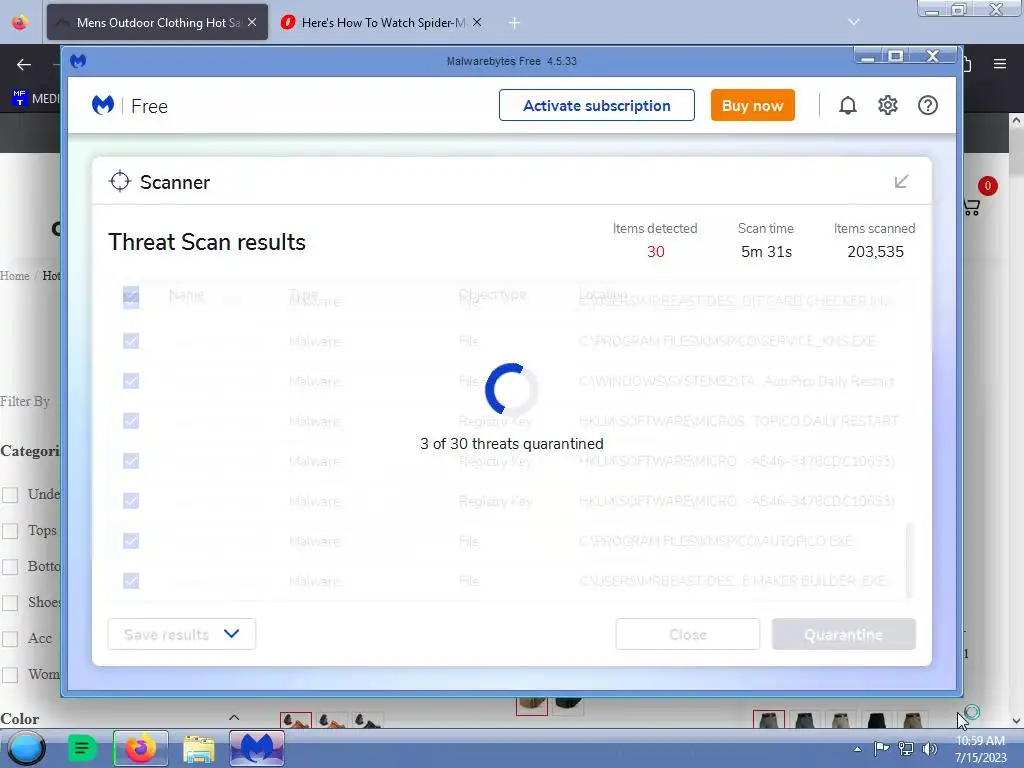Check the Acc category filter checkbox
Image resolution: width=1024 pixels, height=768 pixels.
click(x=10, y=639)
